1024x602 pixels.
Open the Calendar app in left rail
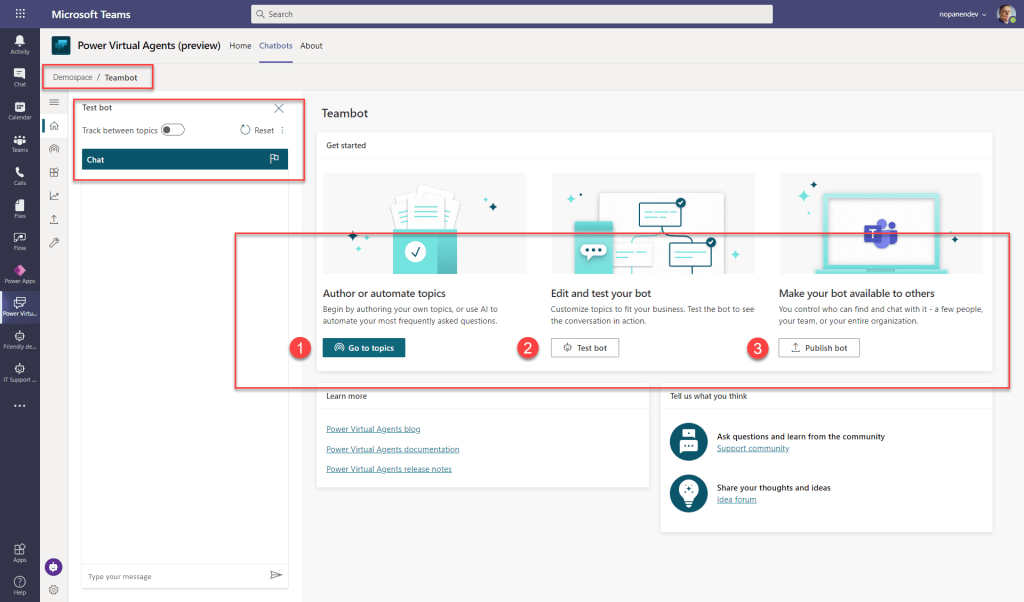click(20, 109)
